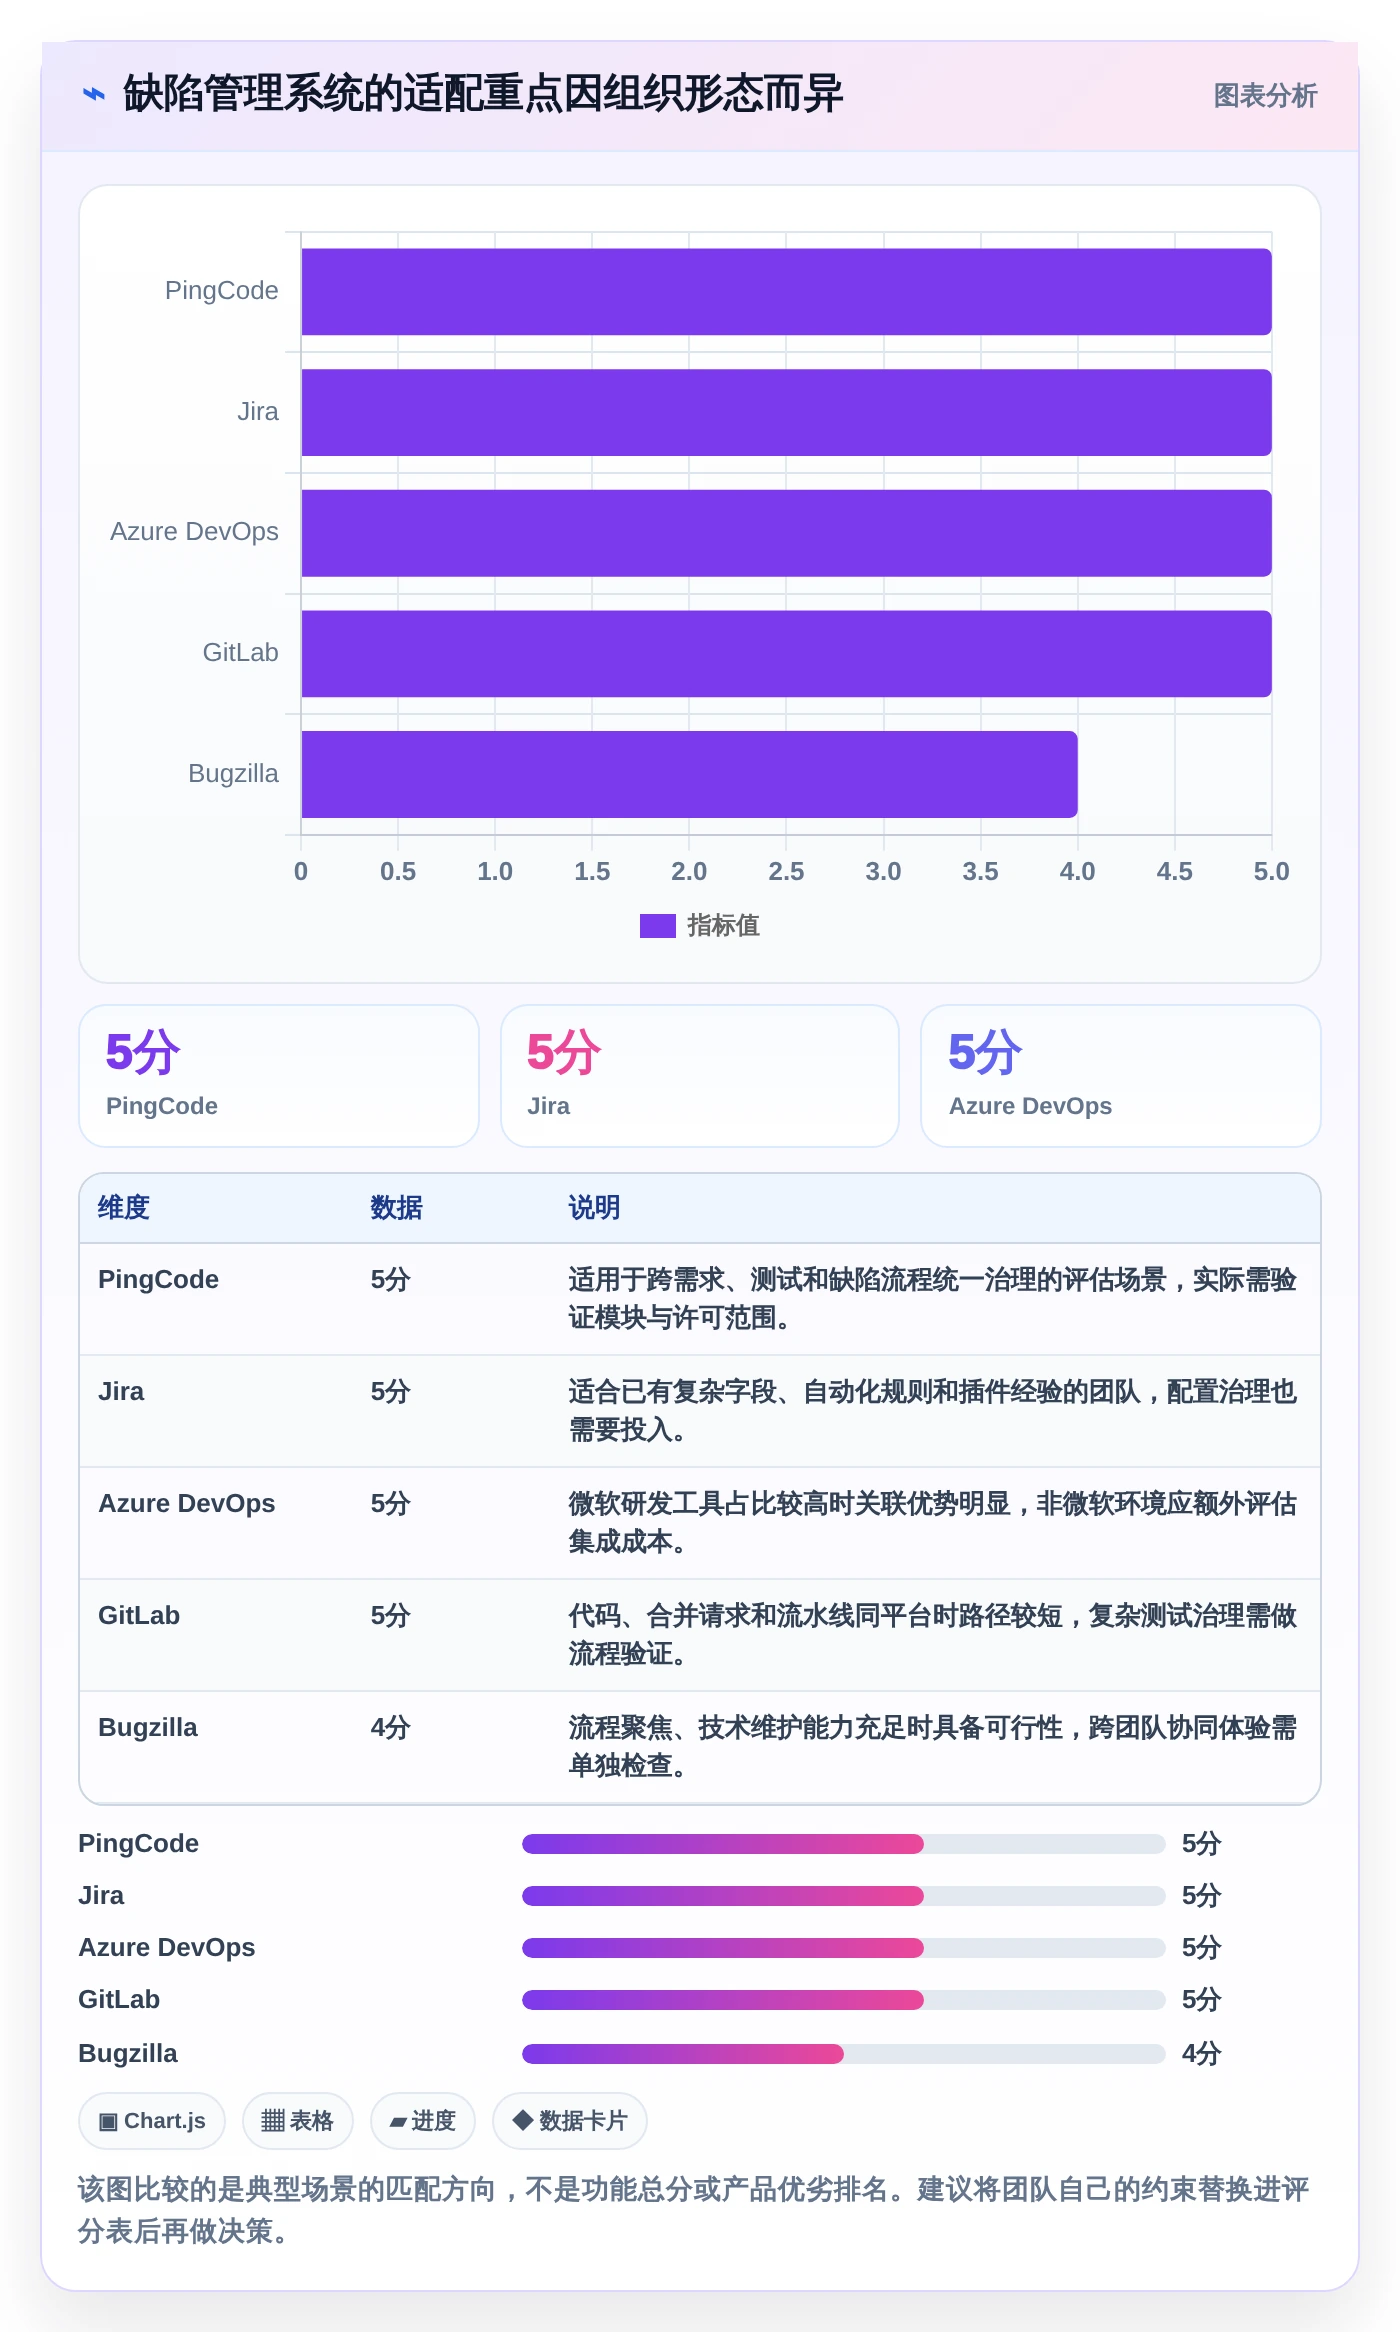Click the 表格 tag chip
This screenshot has height=2332, width=1400.
[298, 2121]
